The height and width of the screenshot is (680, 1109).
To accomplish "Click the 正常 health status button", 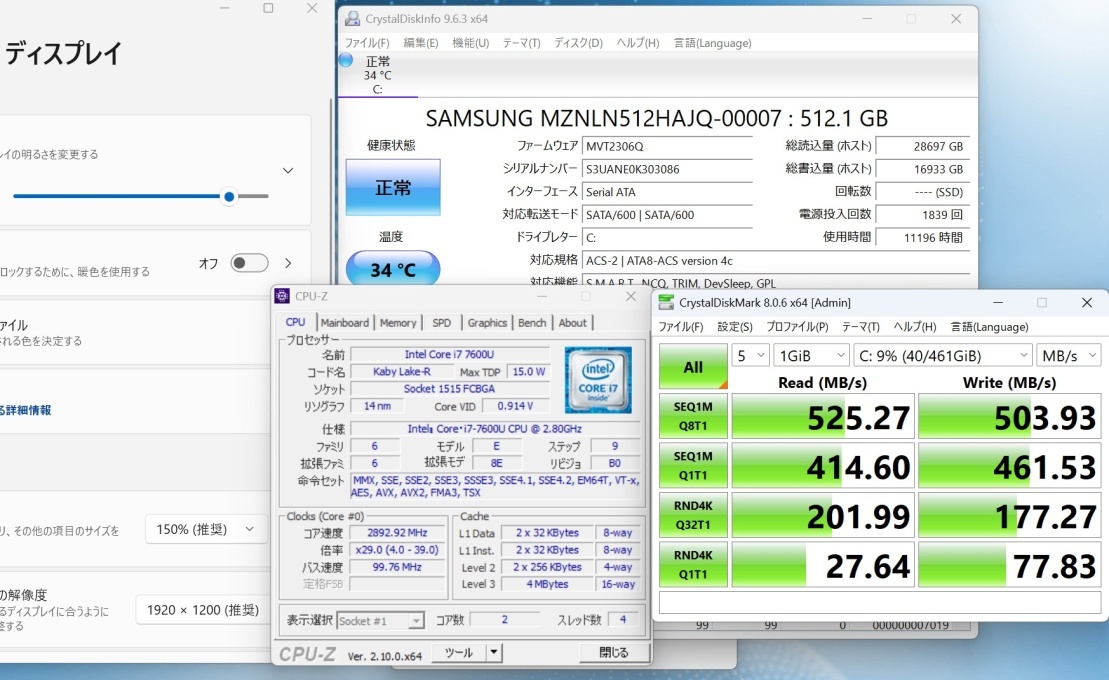I will (x=393, y=188).
